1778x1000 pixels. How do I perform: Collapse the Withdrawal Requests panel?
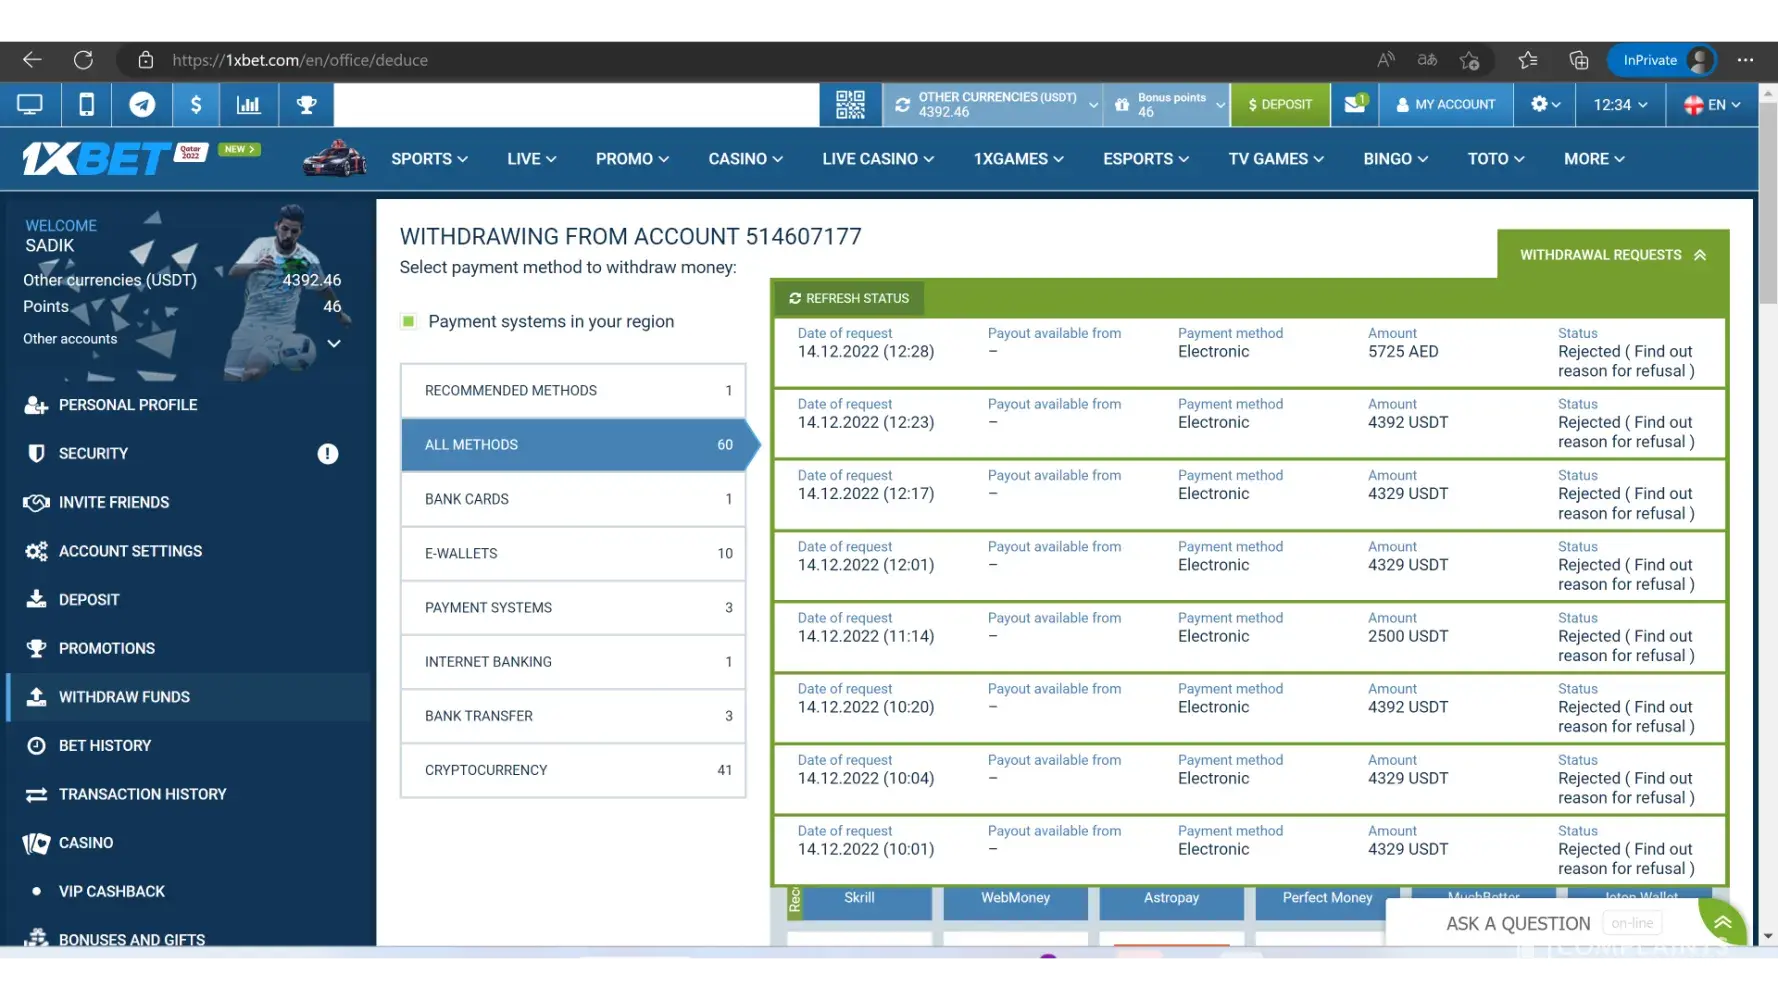coord(1612,255)
